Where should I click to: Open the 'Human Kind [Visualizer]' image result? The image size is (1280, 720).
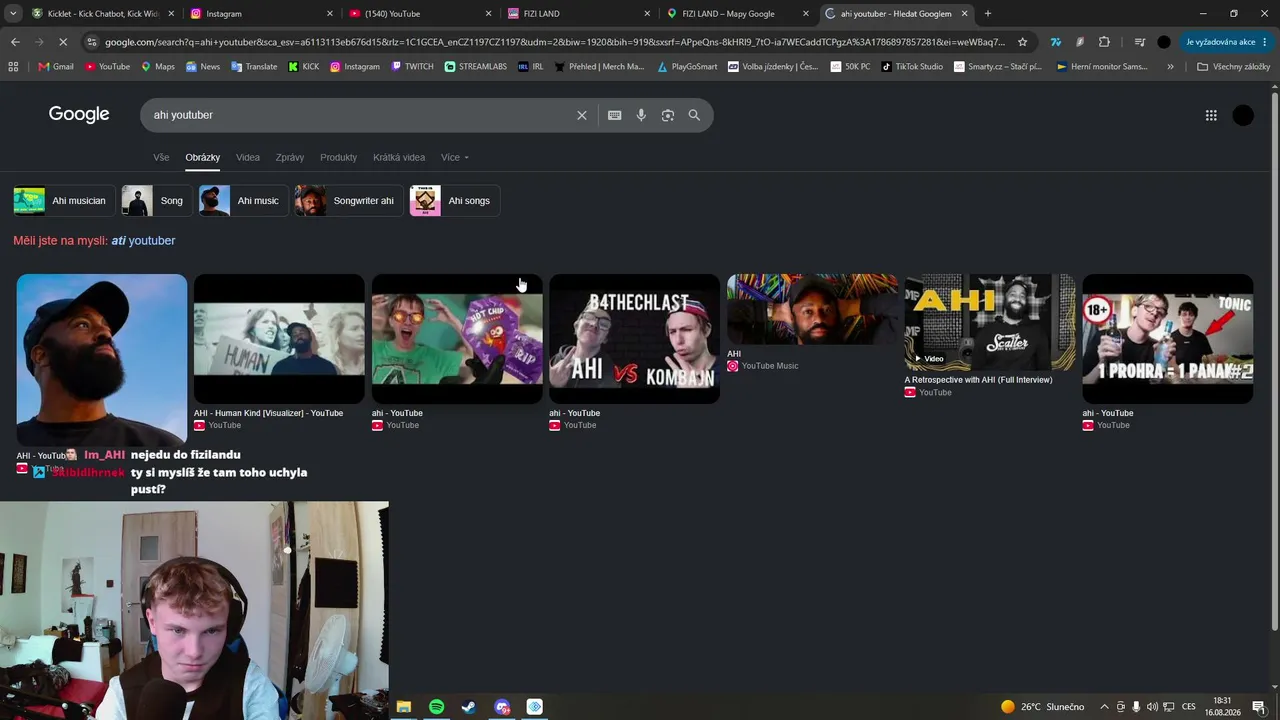coord(279,339)
